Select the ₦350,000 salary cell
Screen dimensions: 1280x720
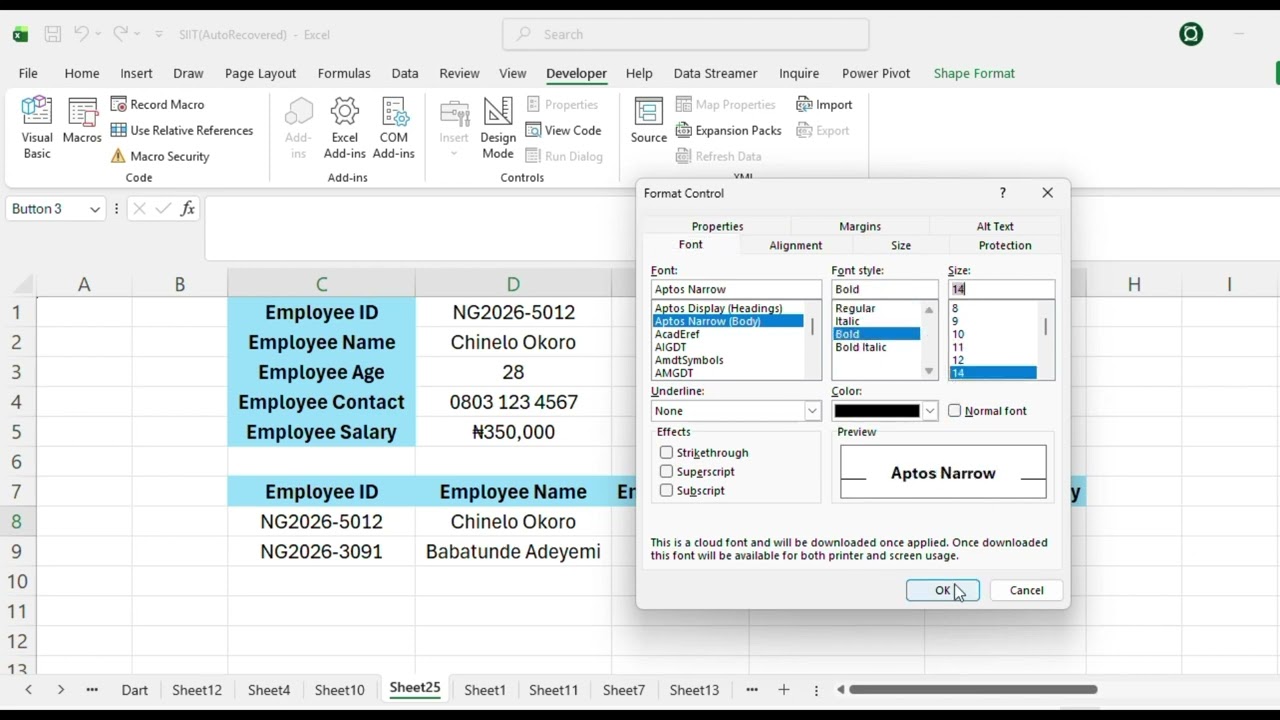click(513, 432)
